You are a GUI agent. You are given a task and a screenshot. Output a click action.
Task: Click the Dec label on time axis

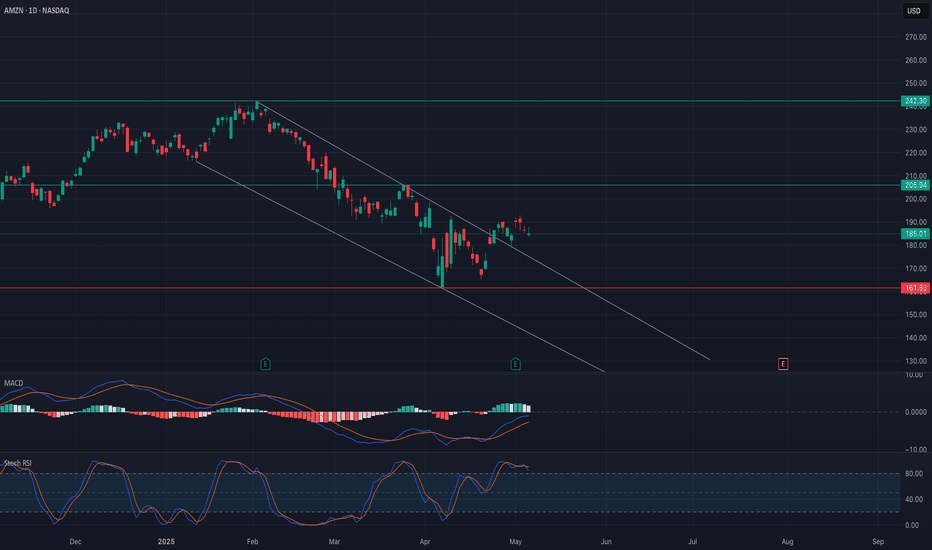pyautogui.click(x=75, y=542)
